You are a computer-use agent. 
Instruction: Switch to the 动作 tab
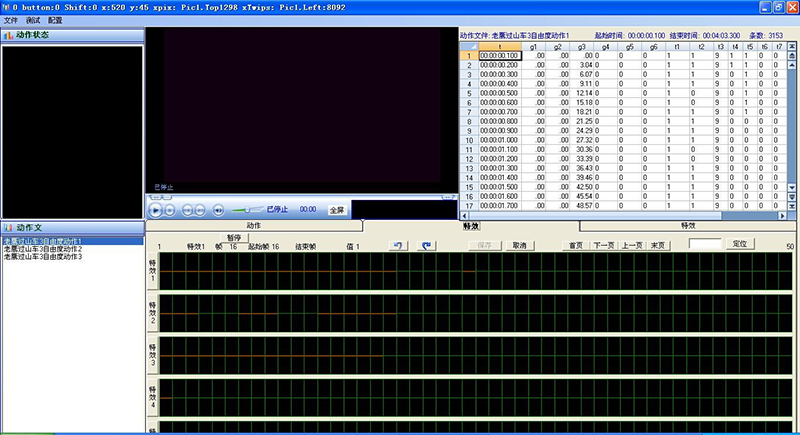pyautogui.click(x=253, y=226)
